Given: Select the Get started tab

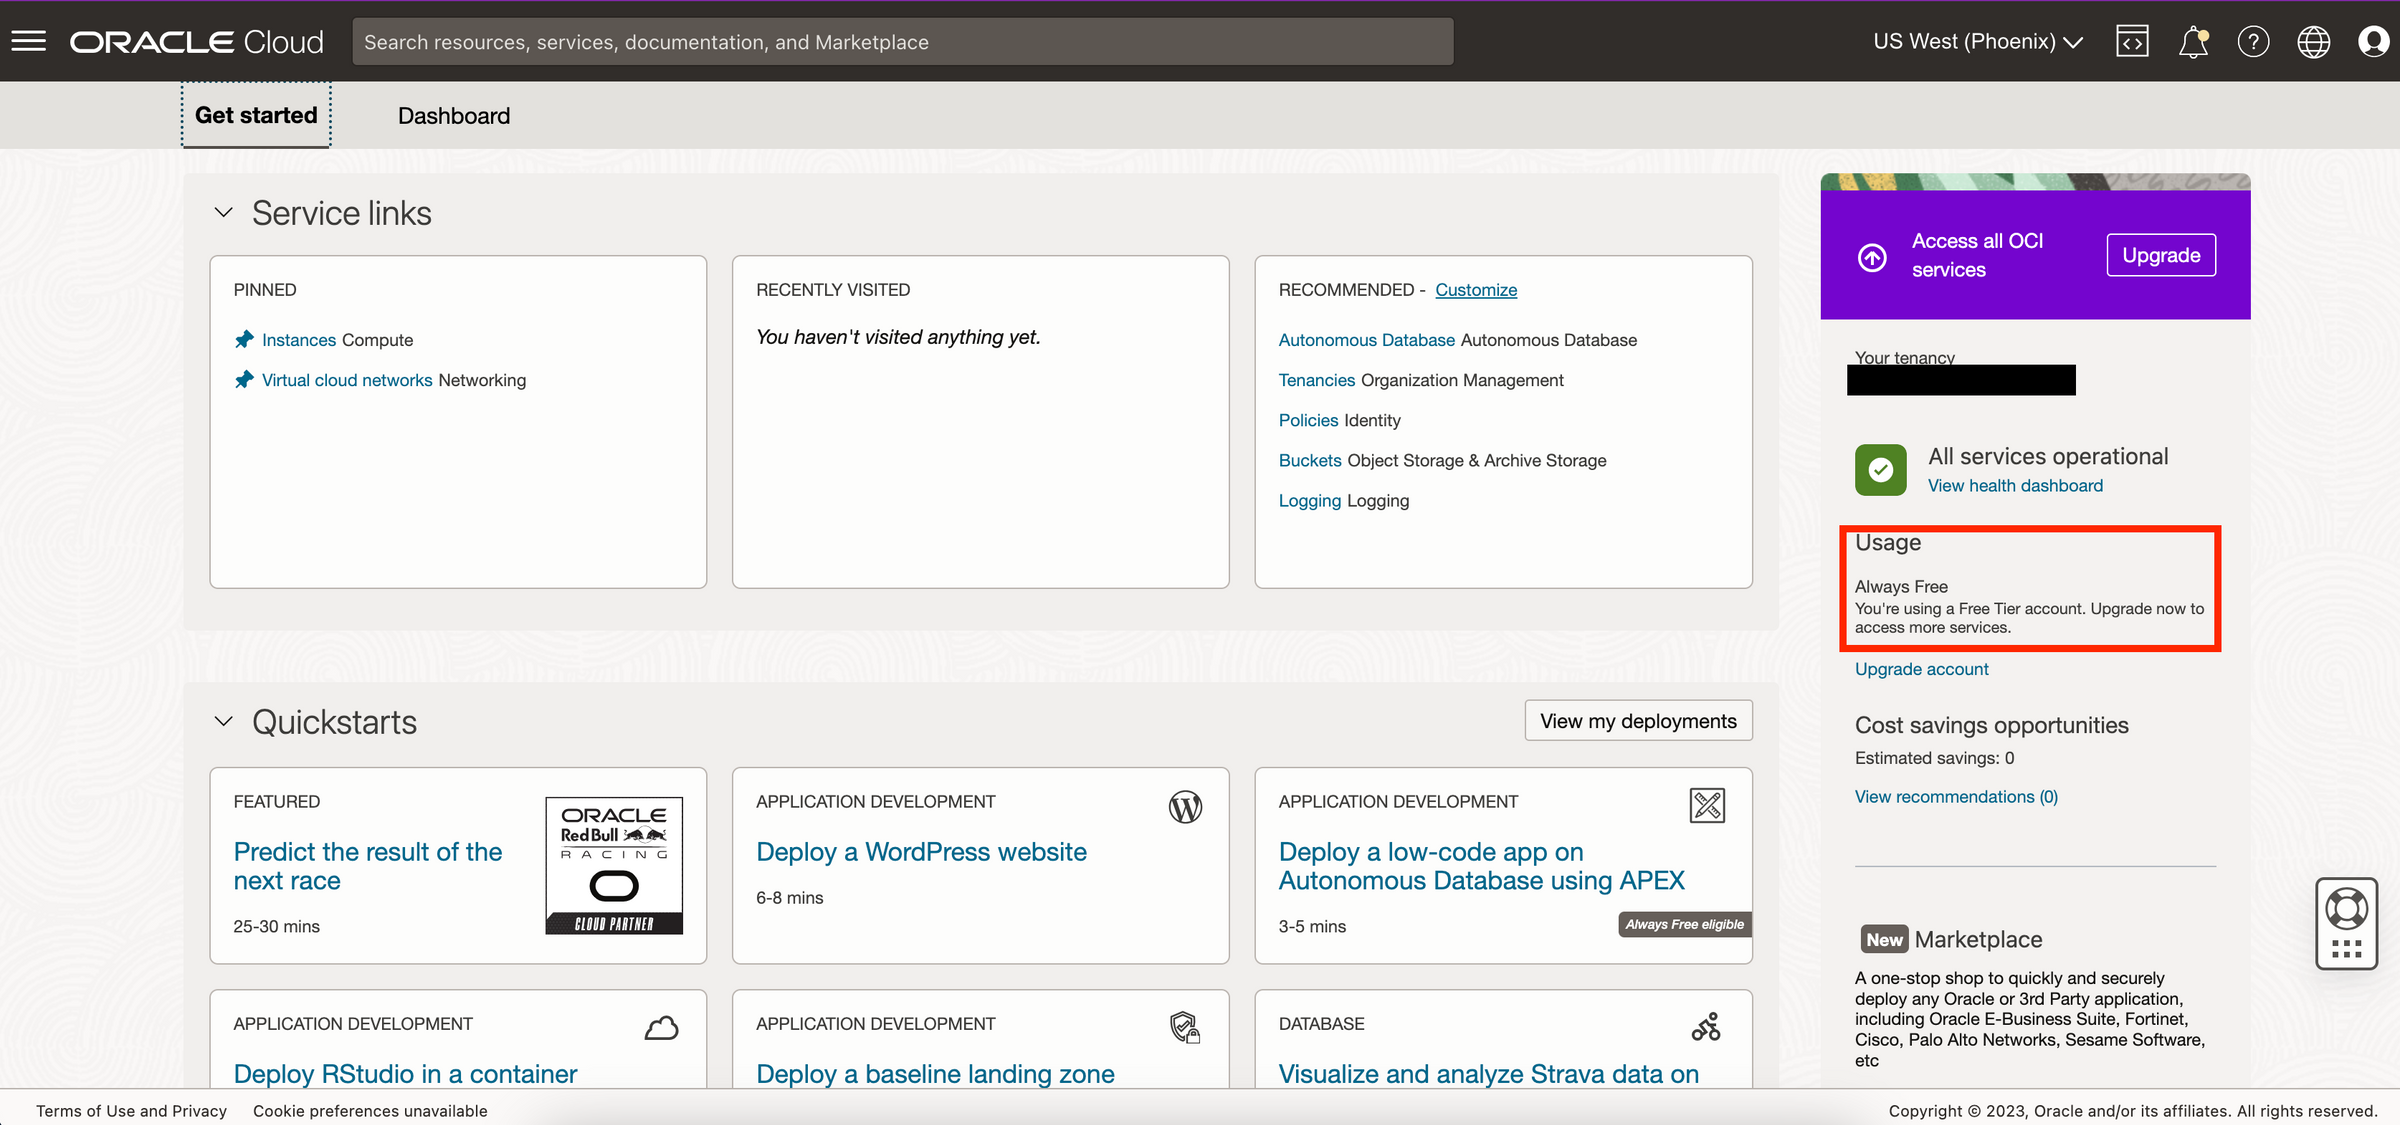Looking at the screenshot, I should click(x=255, y=115).
